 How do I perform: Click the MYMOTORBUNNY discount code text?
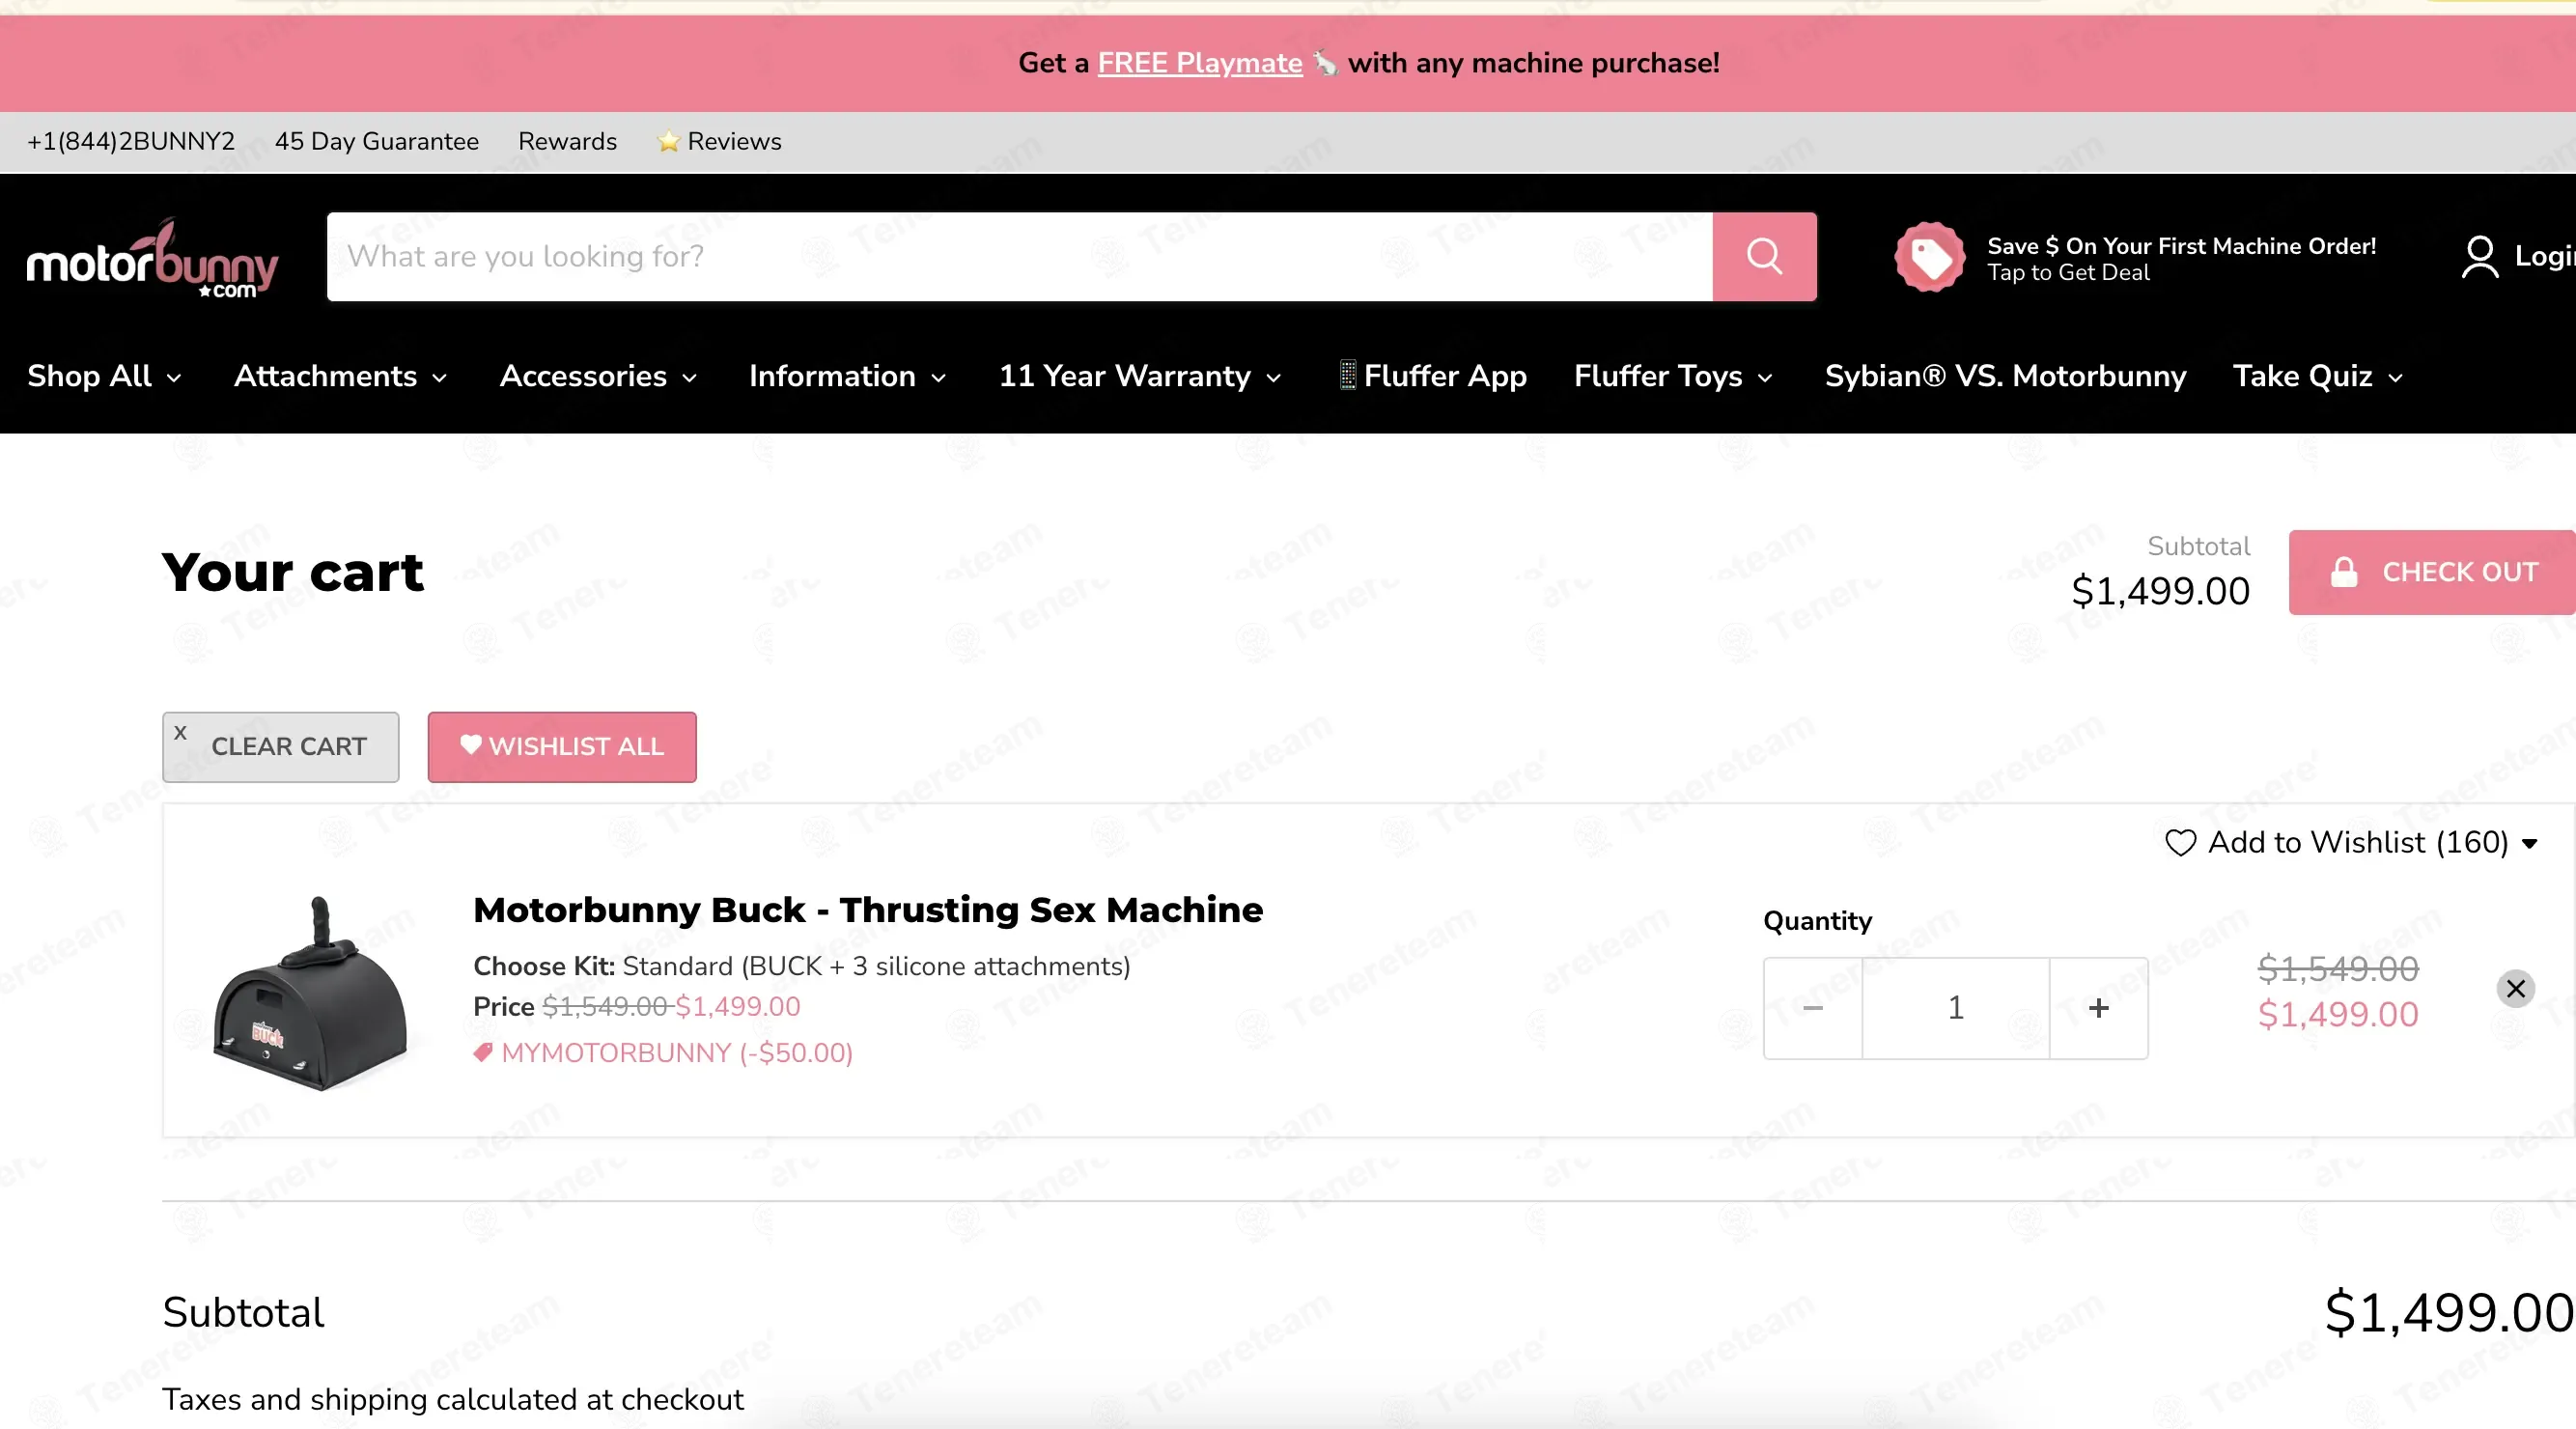(663, 1053)
